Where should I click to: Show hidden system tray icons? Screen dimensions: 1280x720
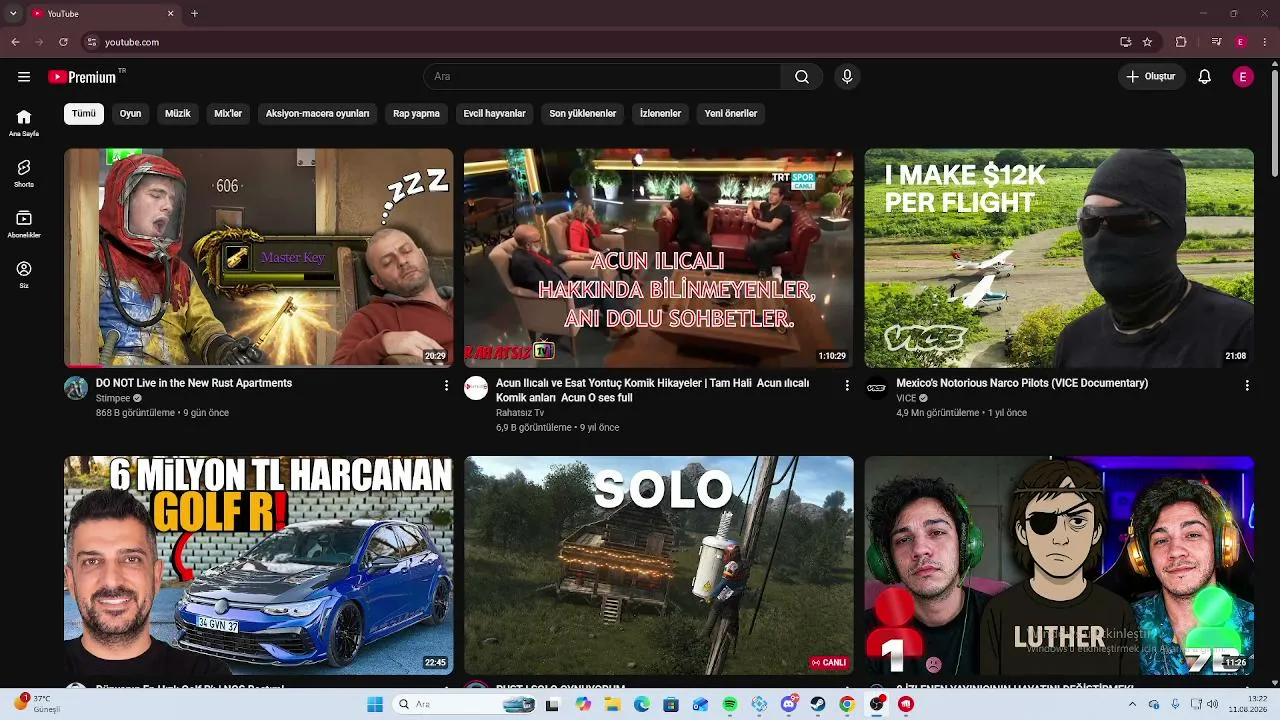[x=1132, y=704]
